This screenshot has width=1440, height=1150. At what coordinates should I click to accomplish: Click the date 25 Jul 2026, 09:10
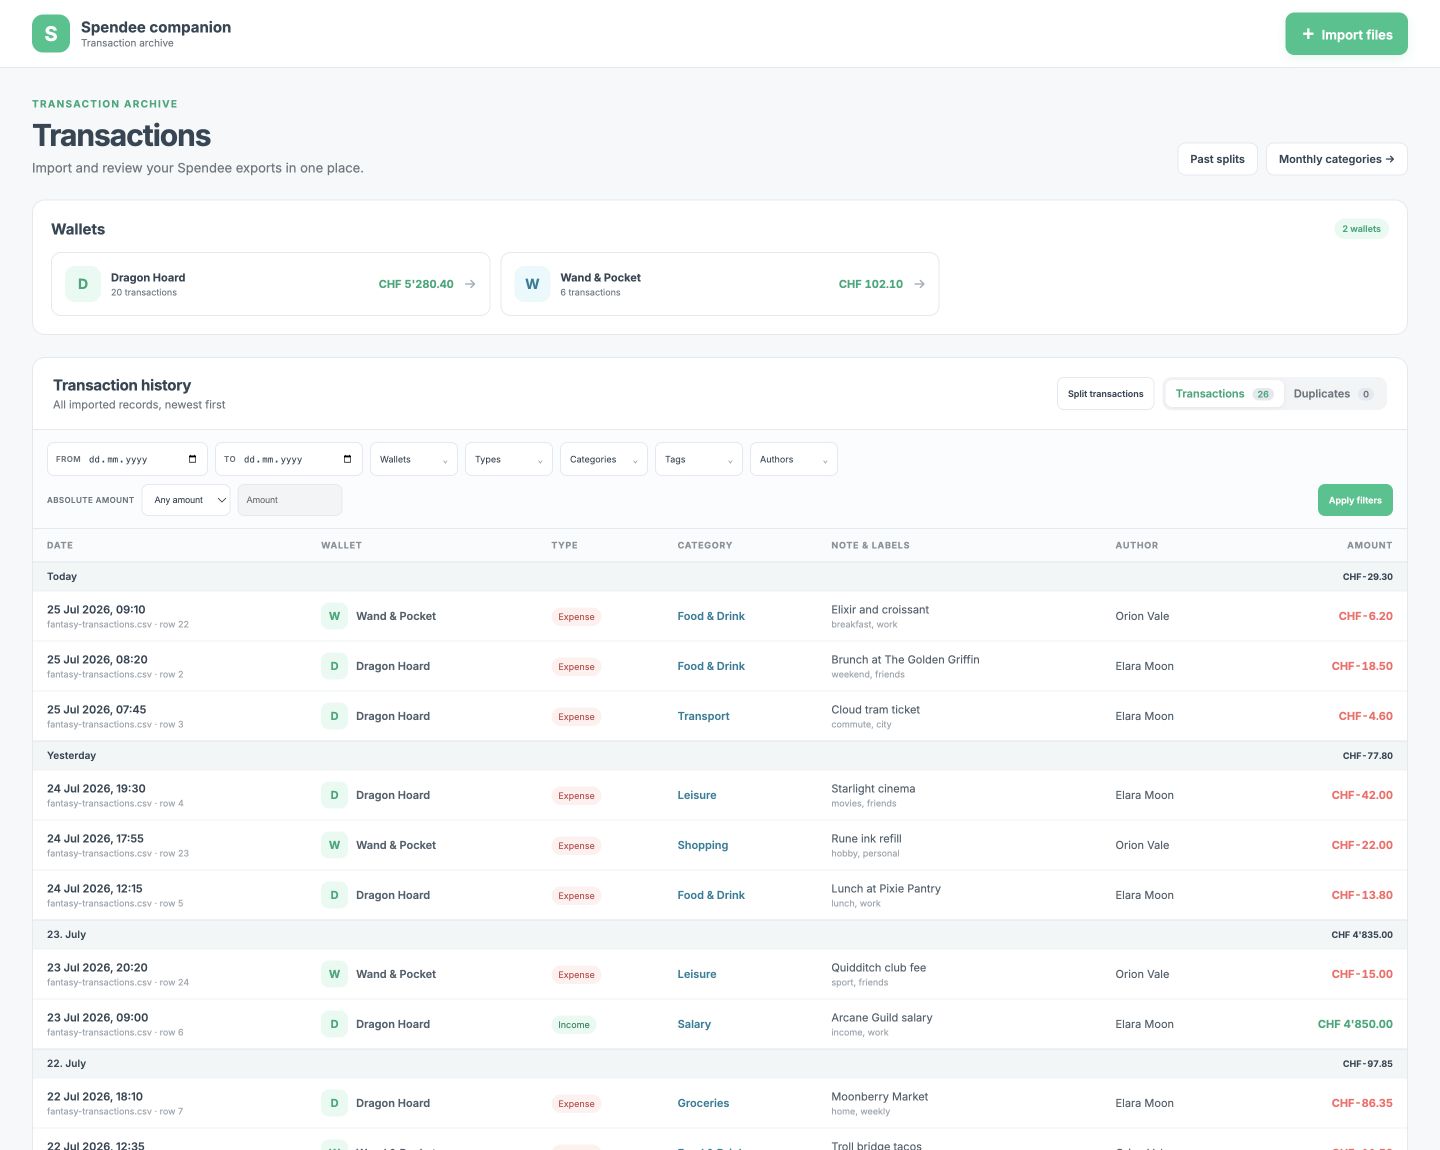pyautogui.click(x=96, y=609)
